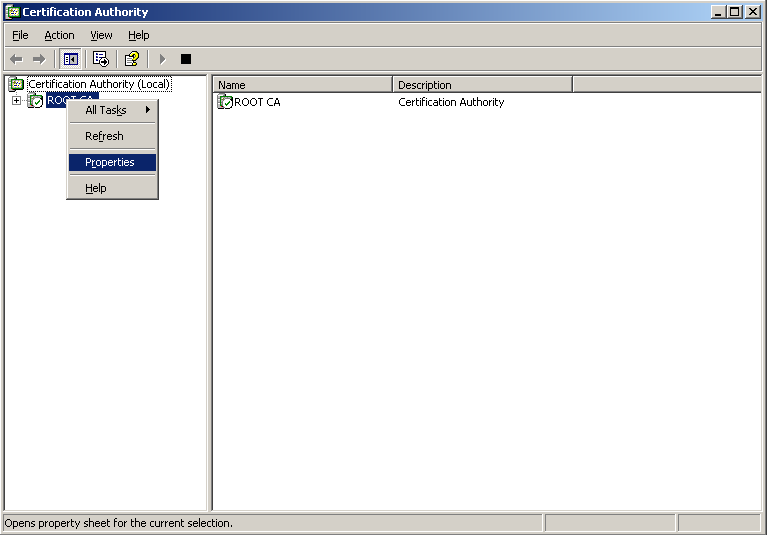Click the ROOT CA icon in the list pane
Image resolution: width=767 pixels, height=535 pixels.
tap(225, 102)
